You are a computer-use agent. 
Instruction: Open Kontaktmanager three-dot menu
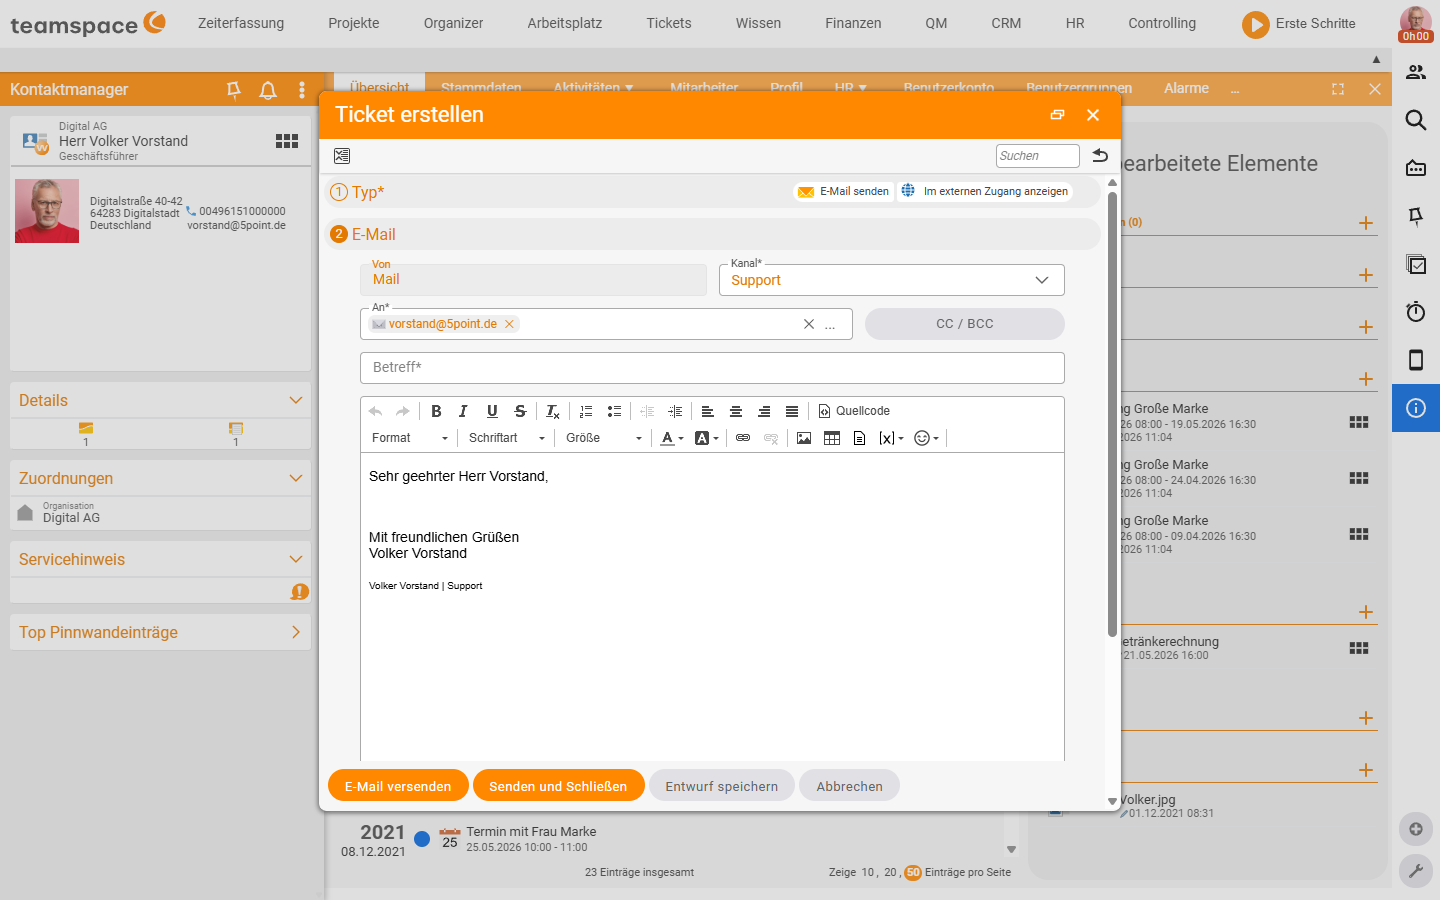(302, 90)
